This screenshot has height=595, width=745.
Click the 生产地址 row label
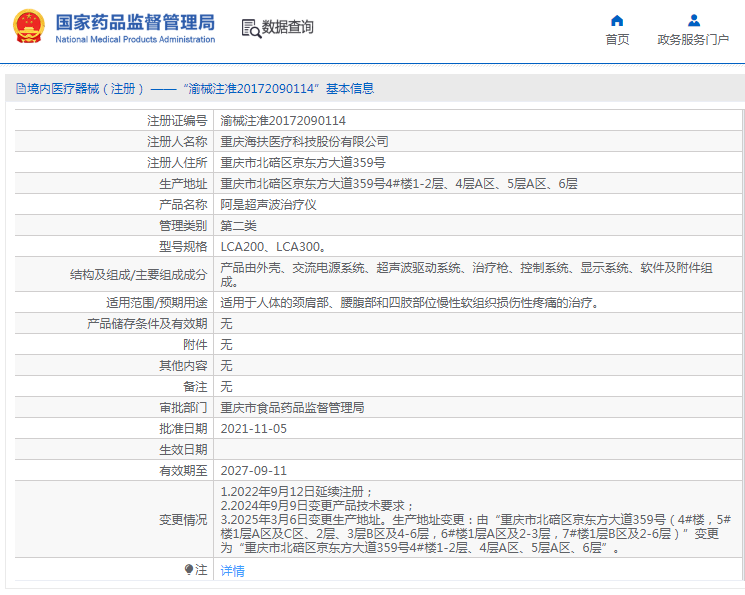tap(183, 183)
